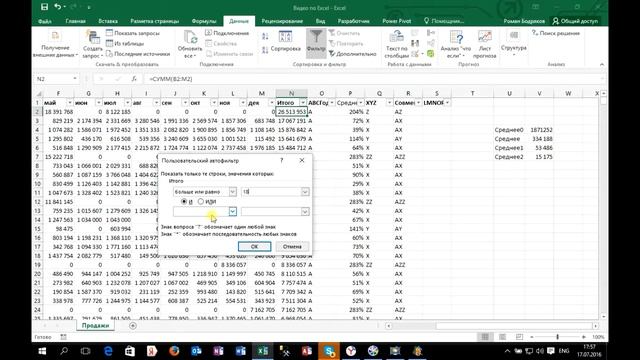The image size is (640, 360).
Task: Open the май column filter dropdown
Action: [69, 102]
